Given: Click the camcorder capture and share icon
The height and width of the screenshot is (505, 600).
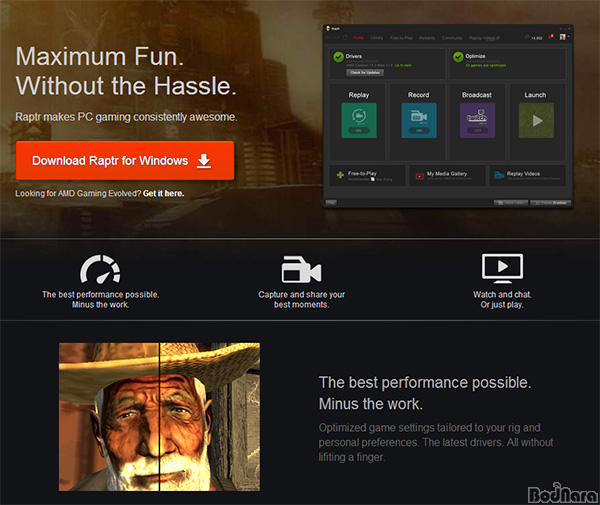Looking at the screenshot, I should tap(301, 269).
